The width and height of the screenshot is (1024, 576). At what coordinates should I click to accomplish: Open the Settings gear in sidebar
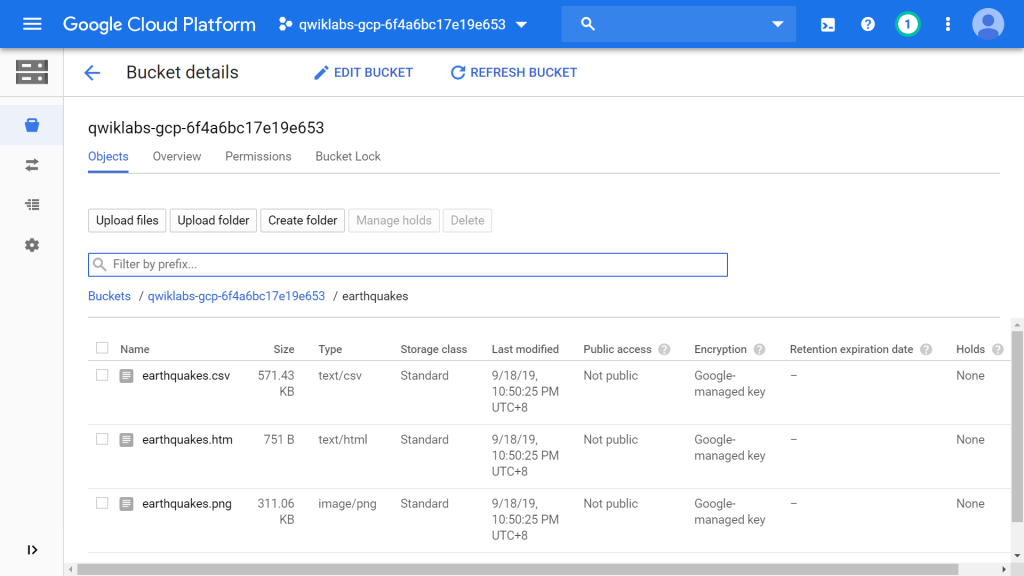[x=32, y=245]
